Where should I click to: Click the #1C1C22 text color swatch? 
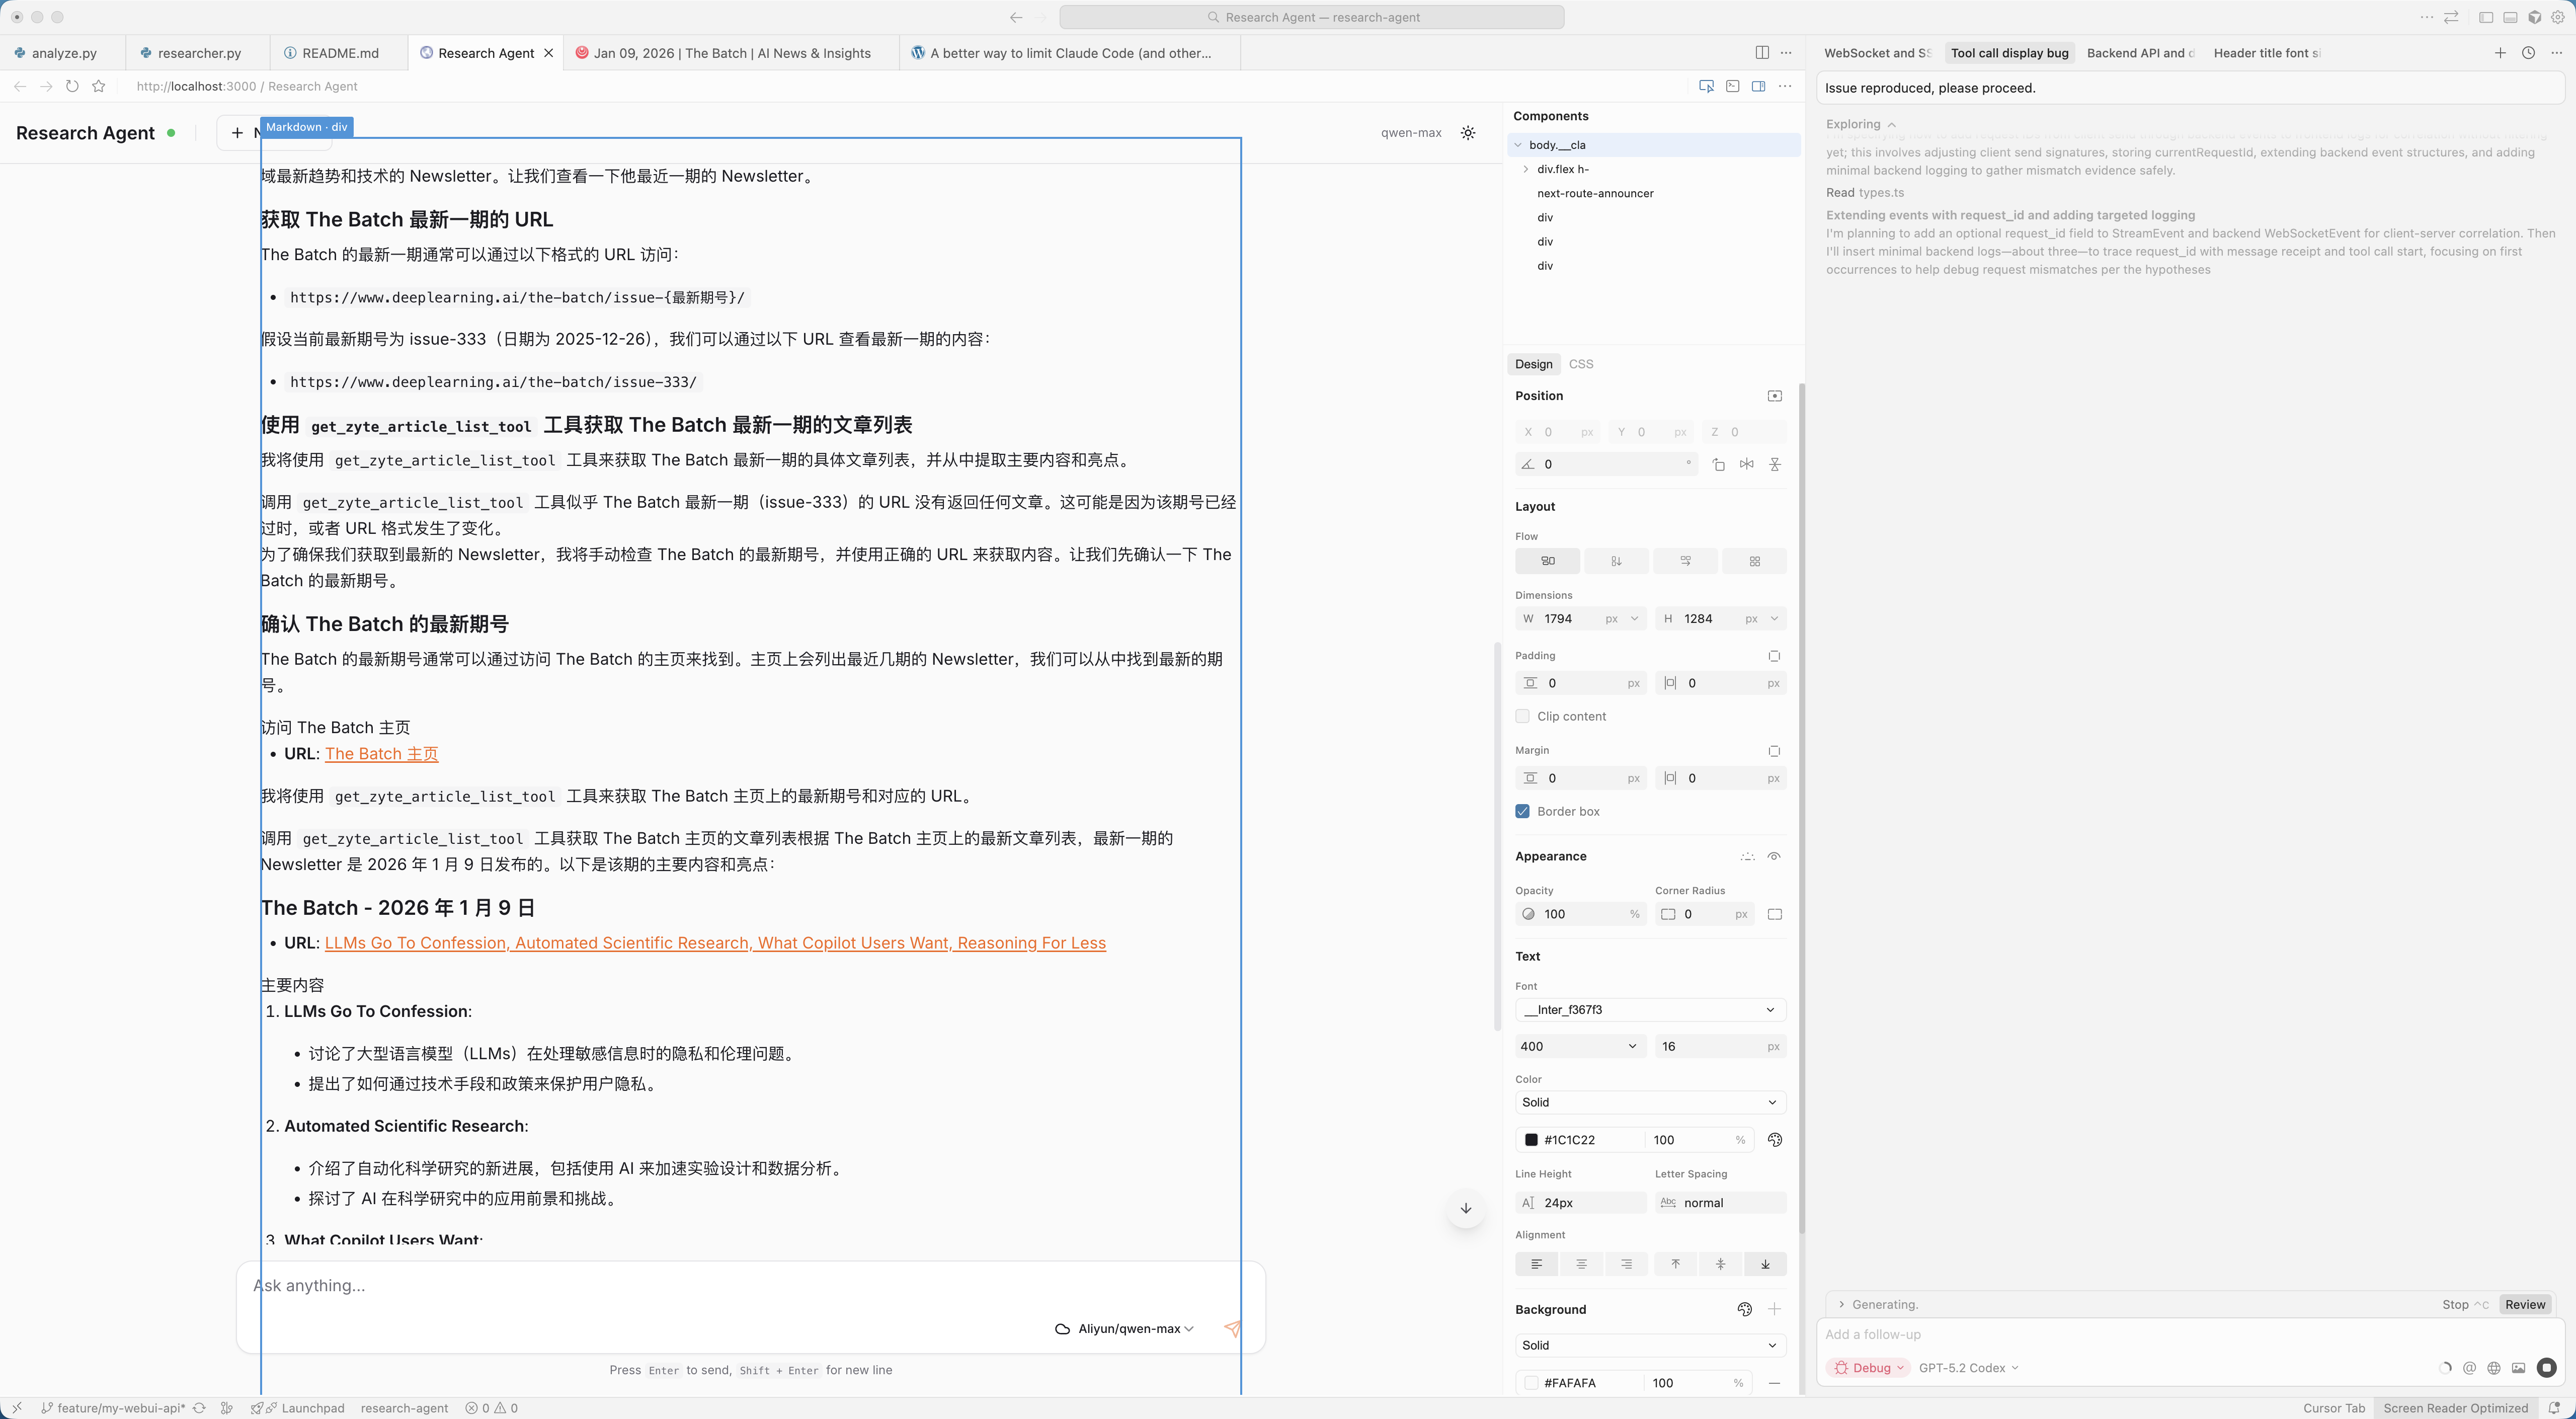[1531, 1140]
